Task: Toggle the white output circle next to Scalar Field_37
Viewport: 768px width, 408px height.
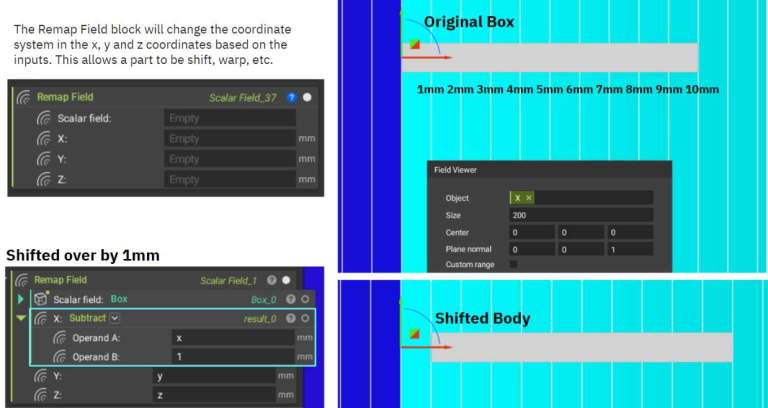Action: (x=307, y=97)
